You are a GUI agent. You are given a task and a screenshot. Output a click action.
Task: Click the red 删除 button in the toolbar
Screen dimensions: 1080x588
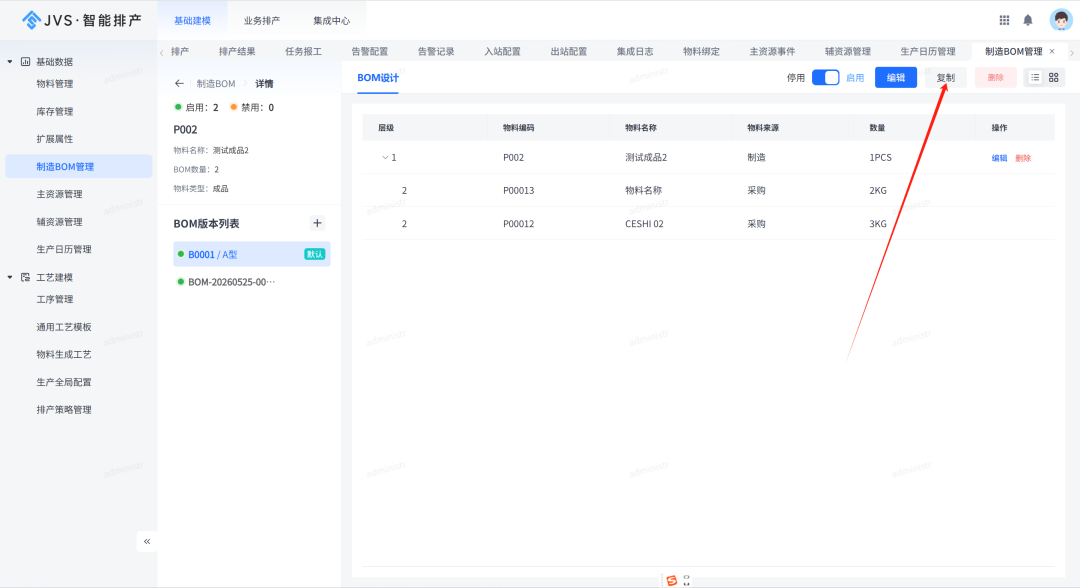pos(995,78)
